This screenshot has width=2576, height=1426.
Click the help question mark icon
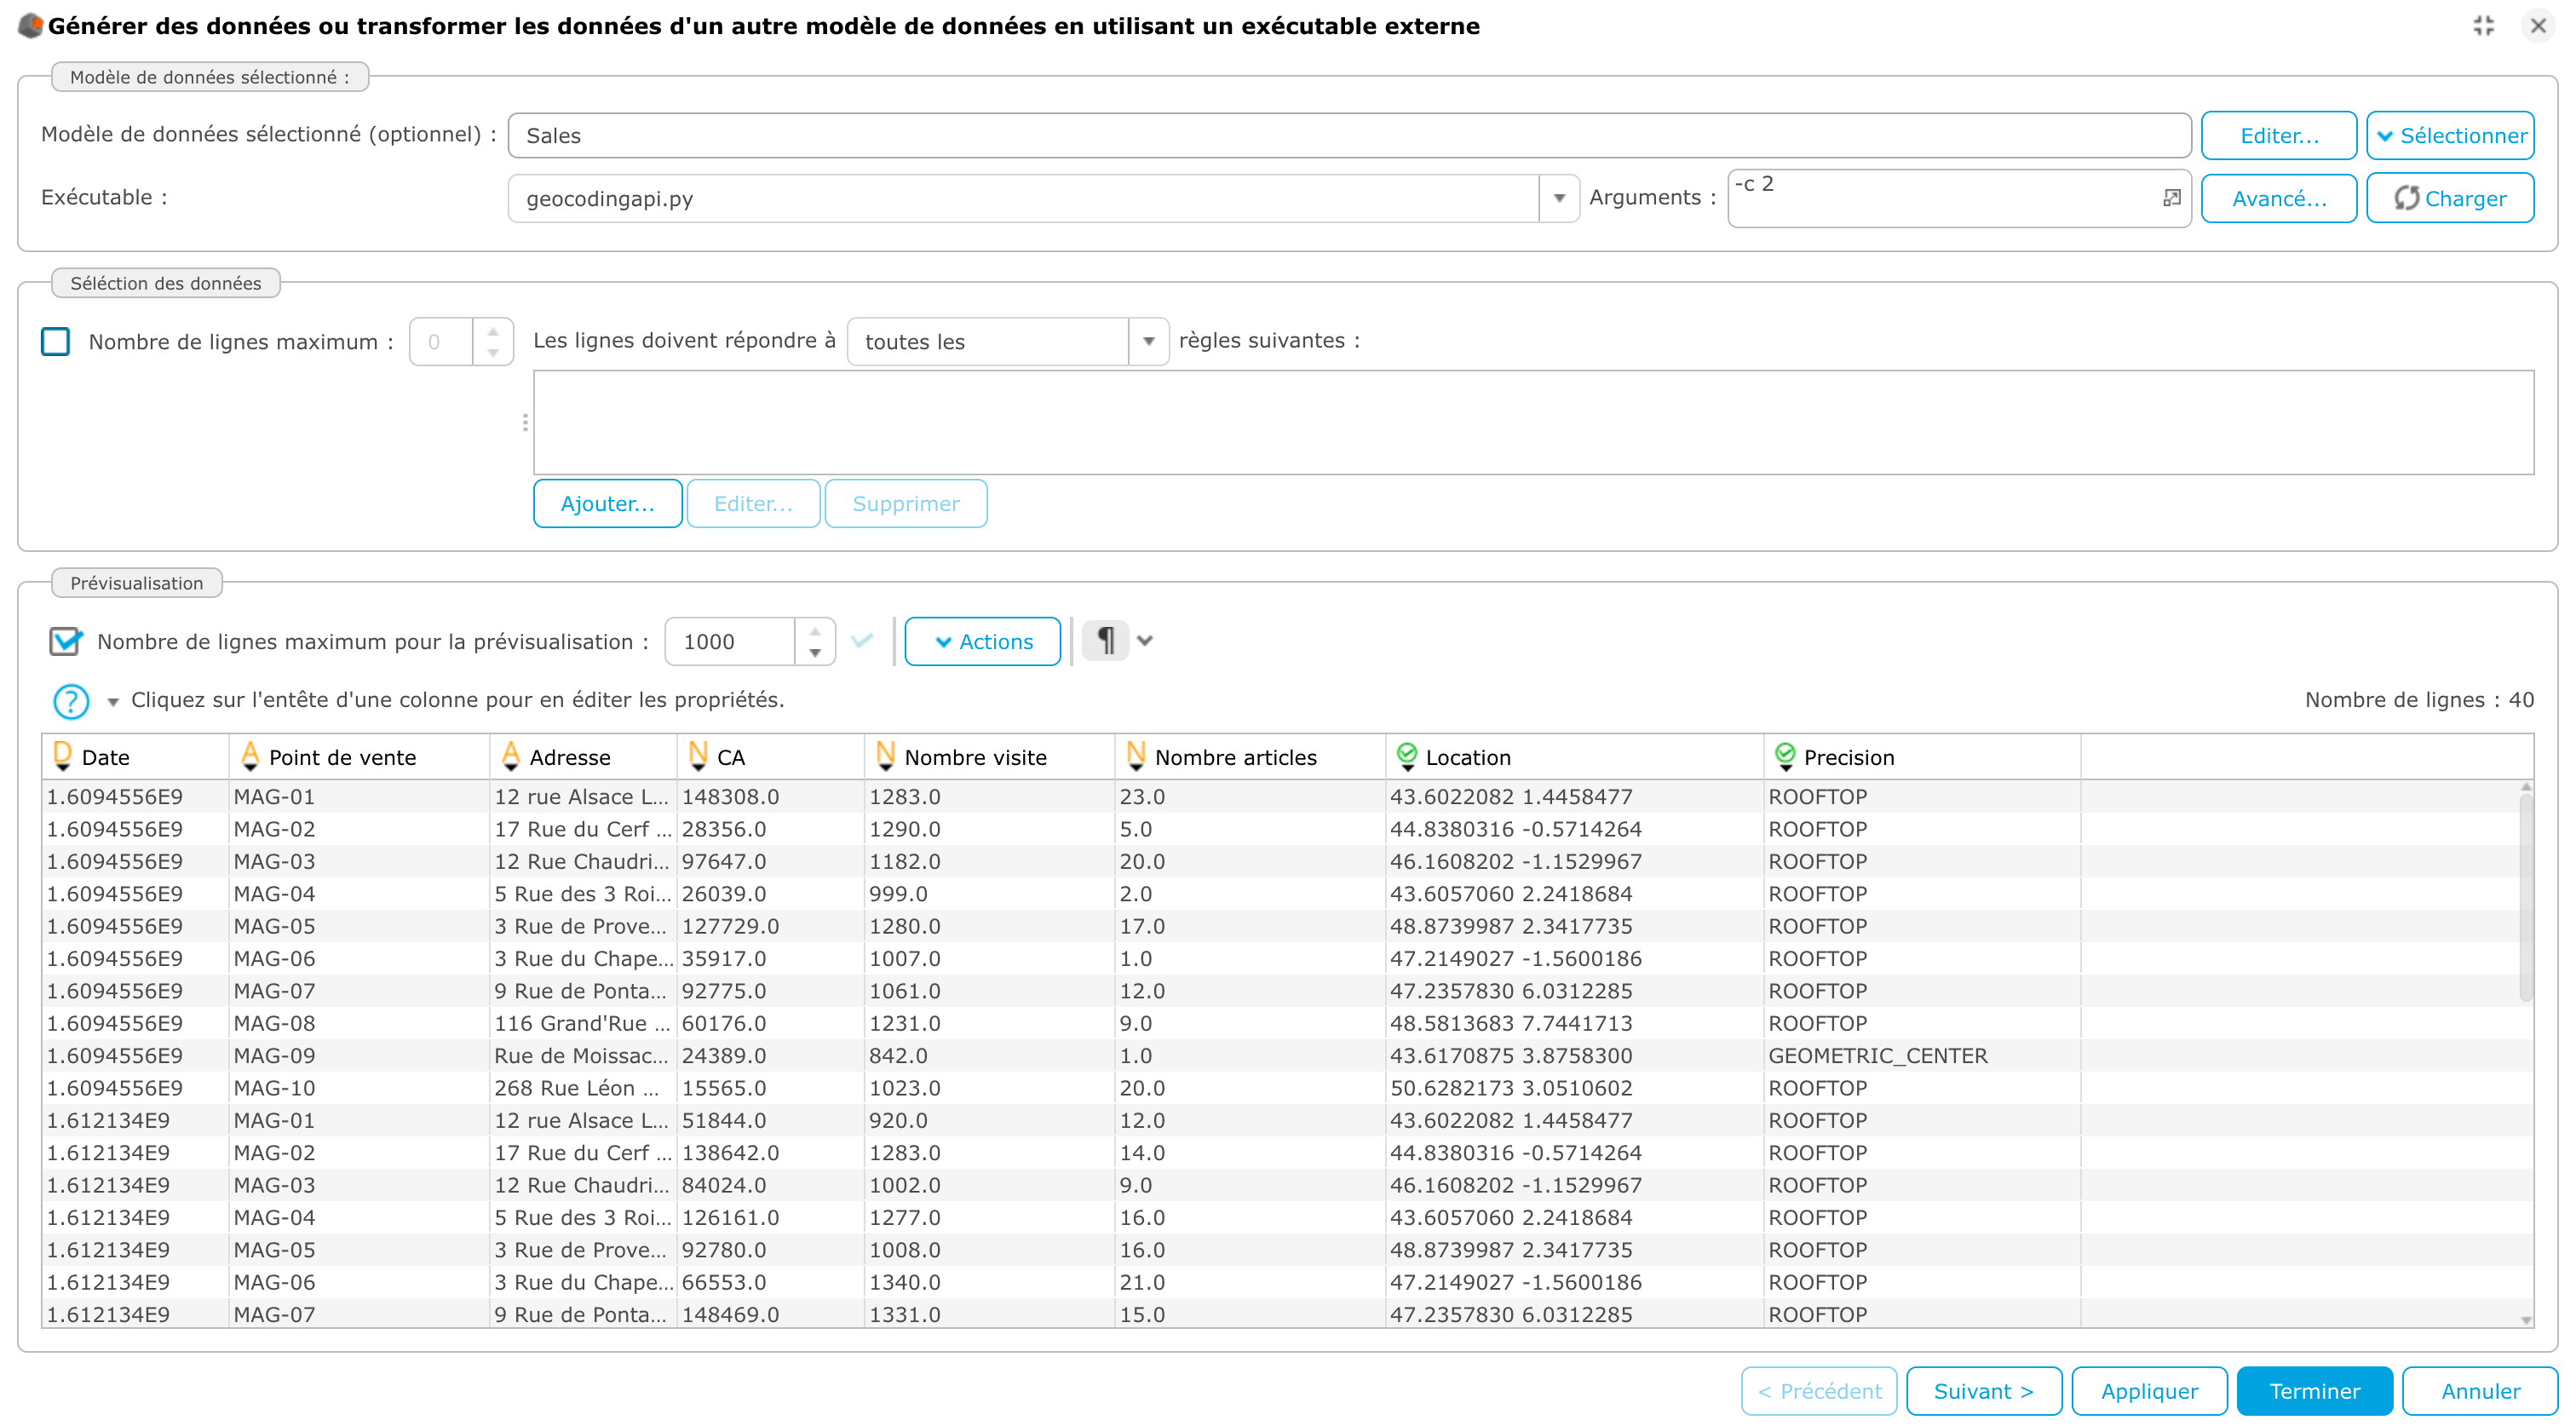point(71,701)
